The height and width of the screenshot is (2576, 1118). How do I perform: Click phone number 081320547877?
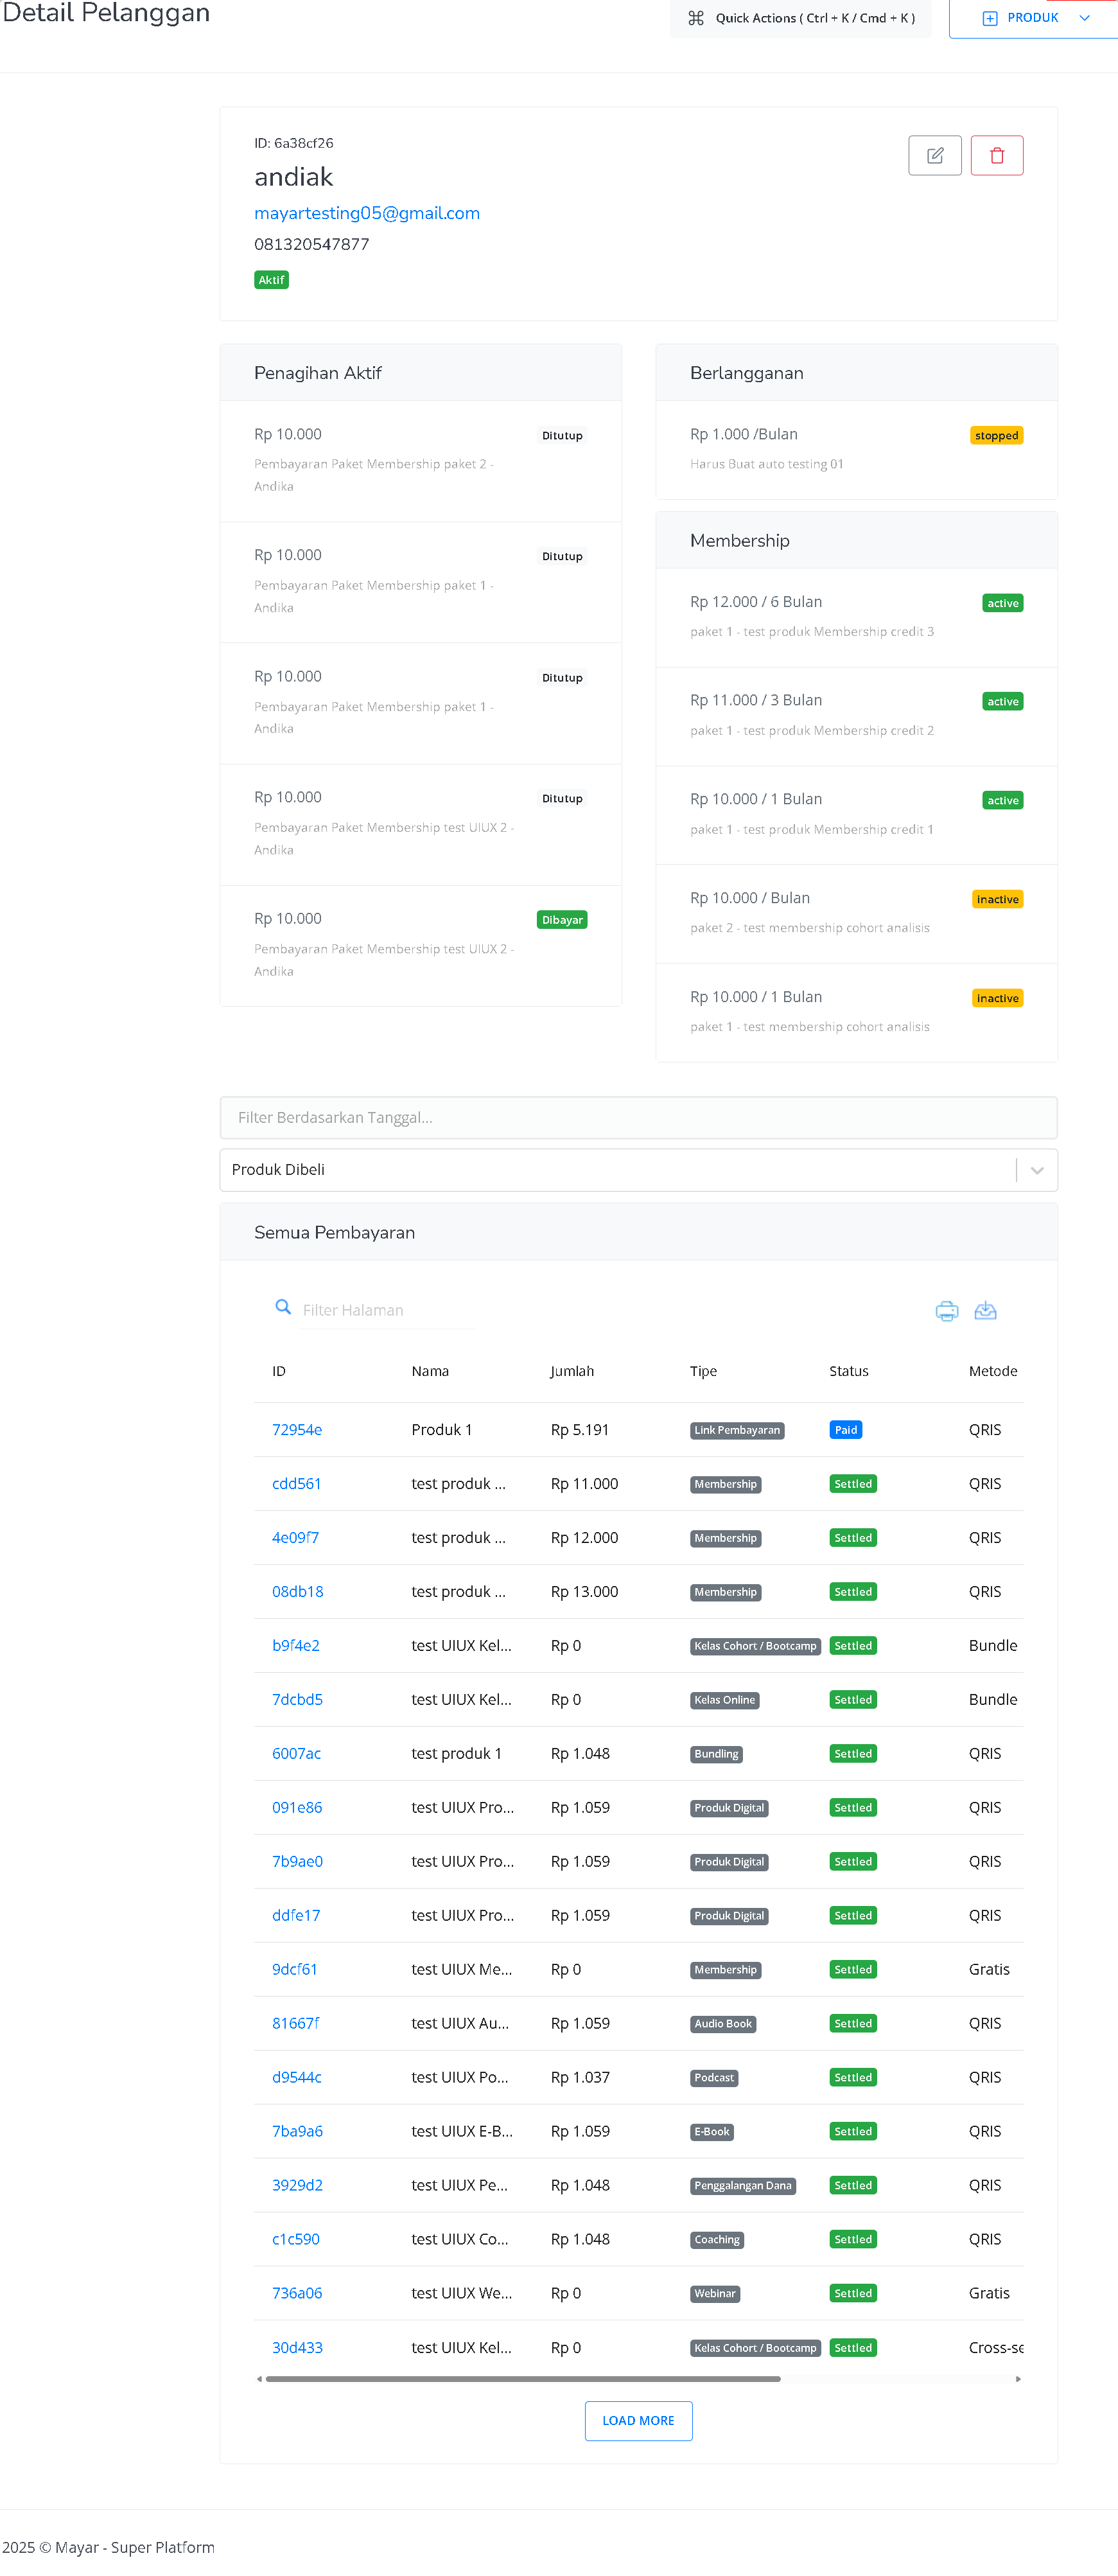311,244
